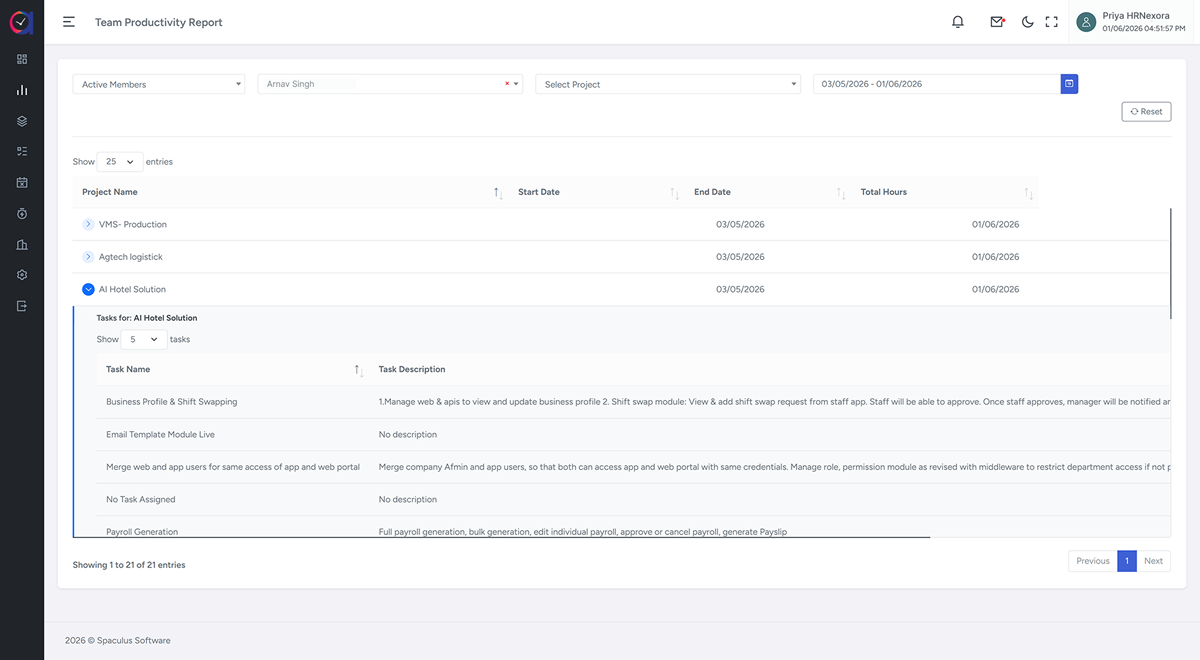Select the Business Profile & Shift Swapping task

pyautogui.click(x=172, y=402)
